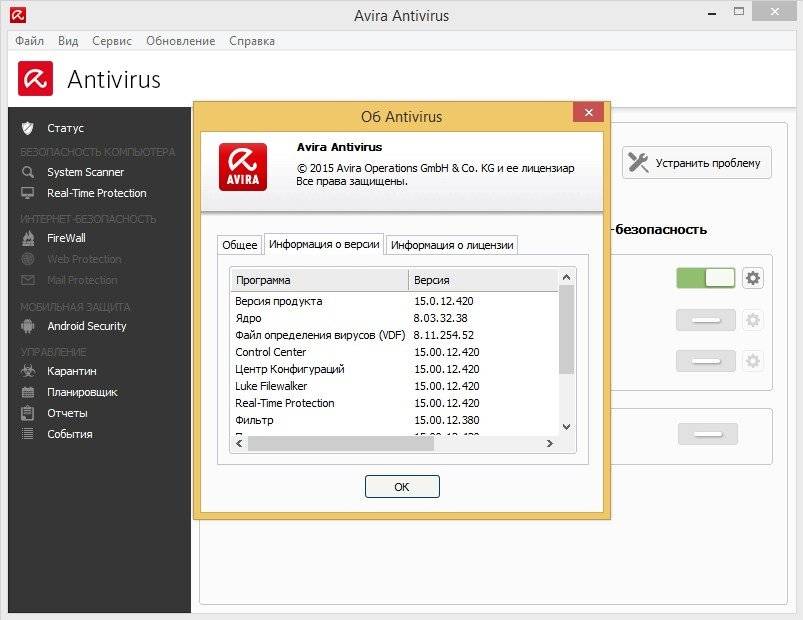Image resolution: width=803 pixels, height=620 pixels.
Task: Select the Версия продукта row
Action: (x=394, y=301)
